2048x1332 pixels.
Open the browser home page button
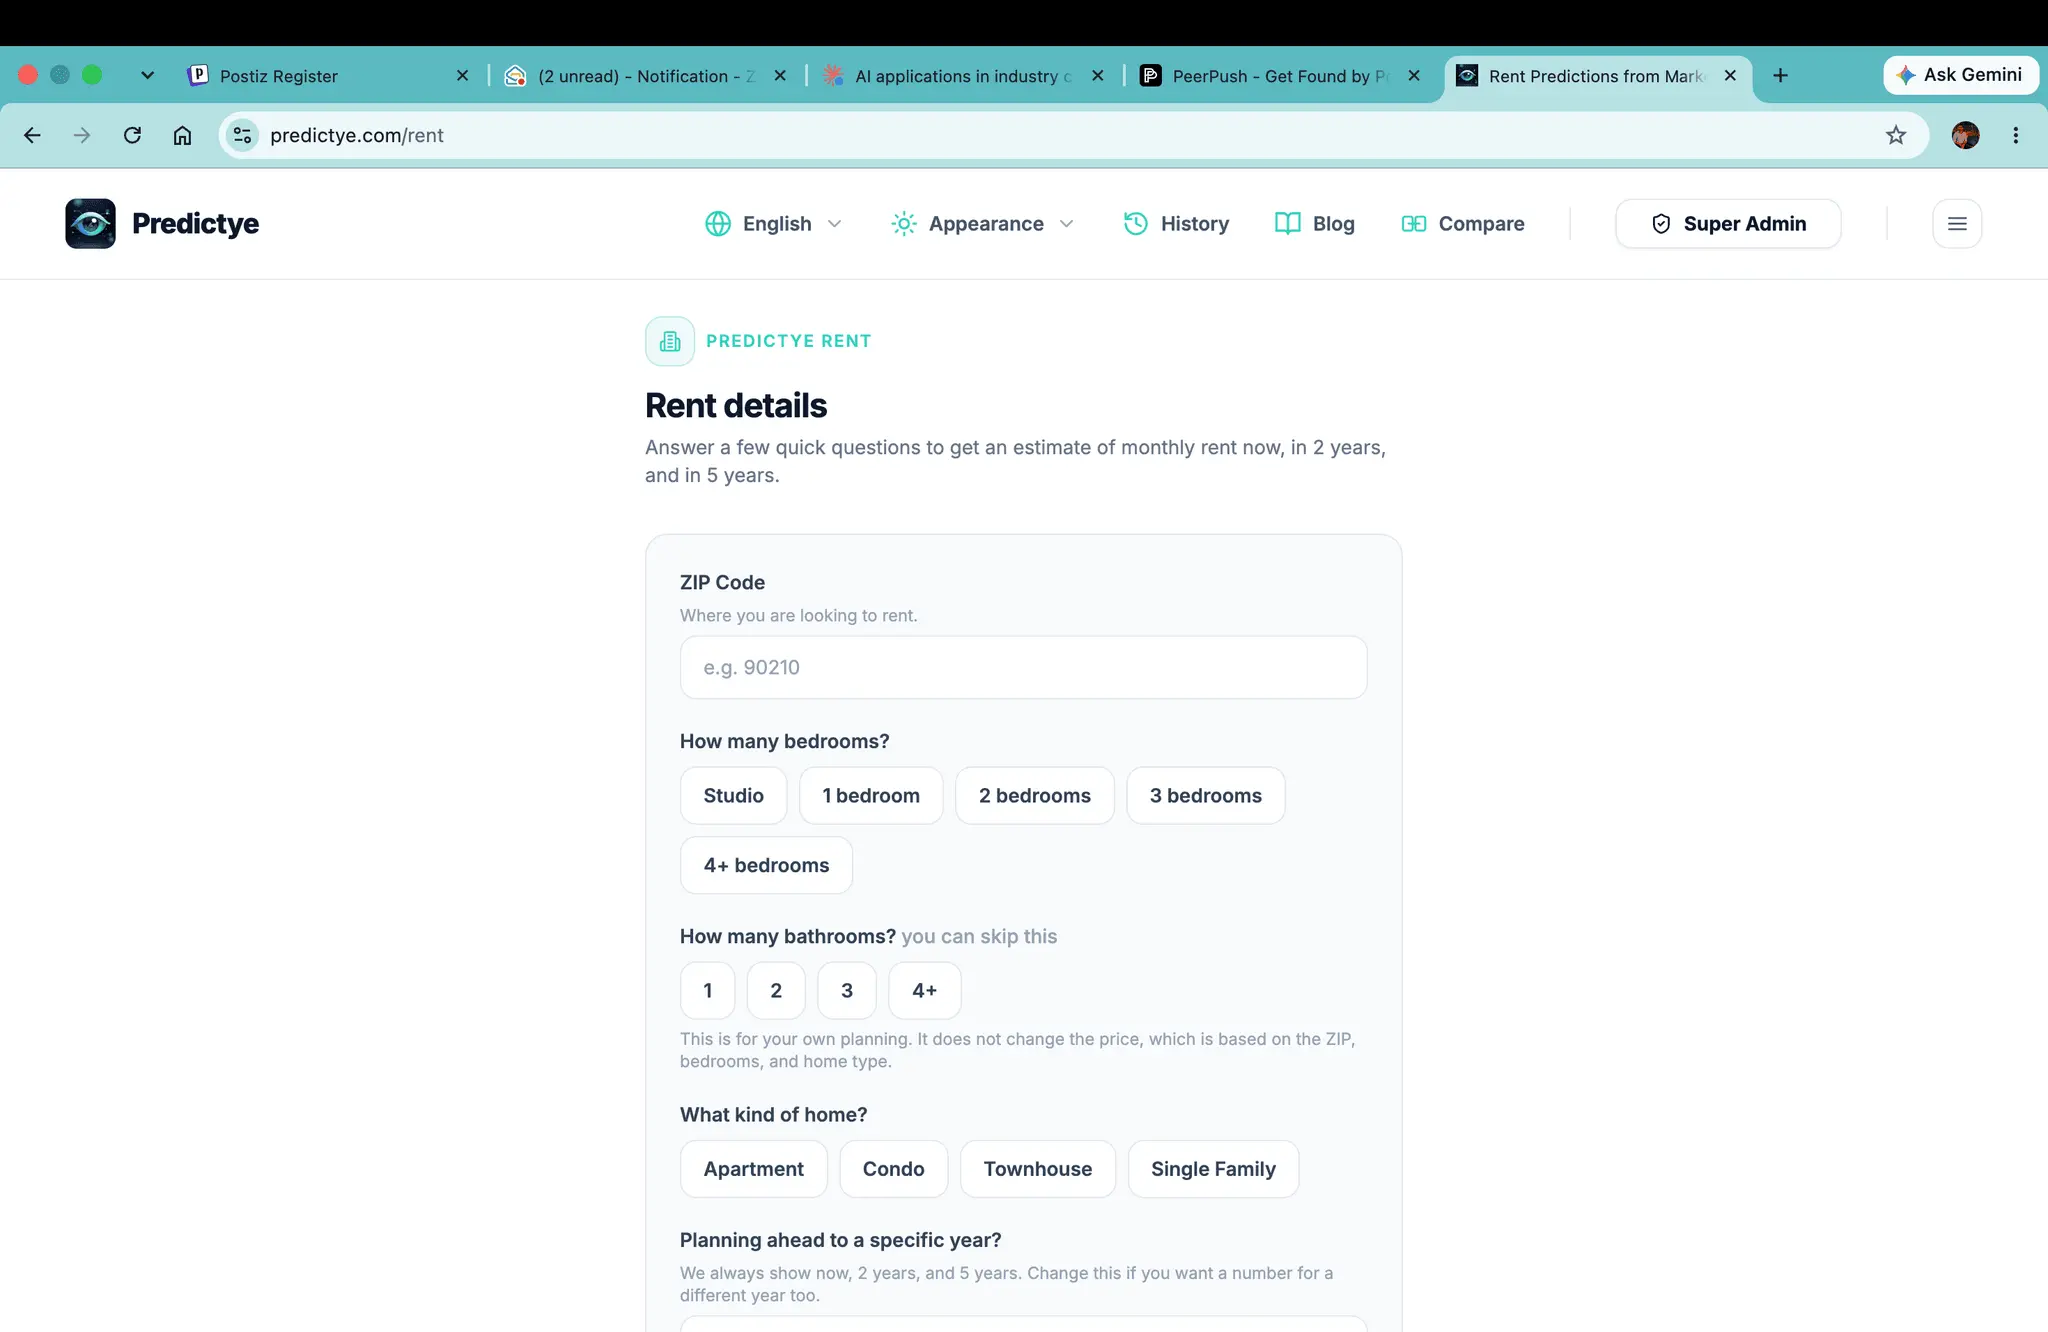(182, 135)
